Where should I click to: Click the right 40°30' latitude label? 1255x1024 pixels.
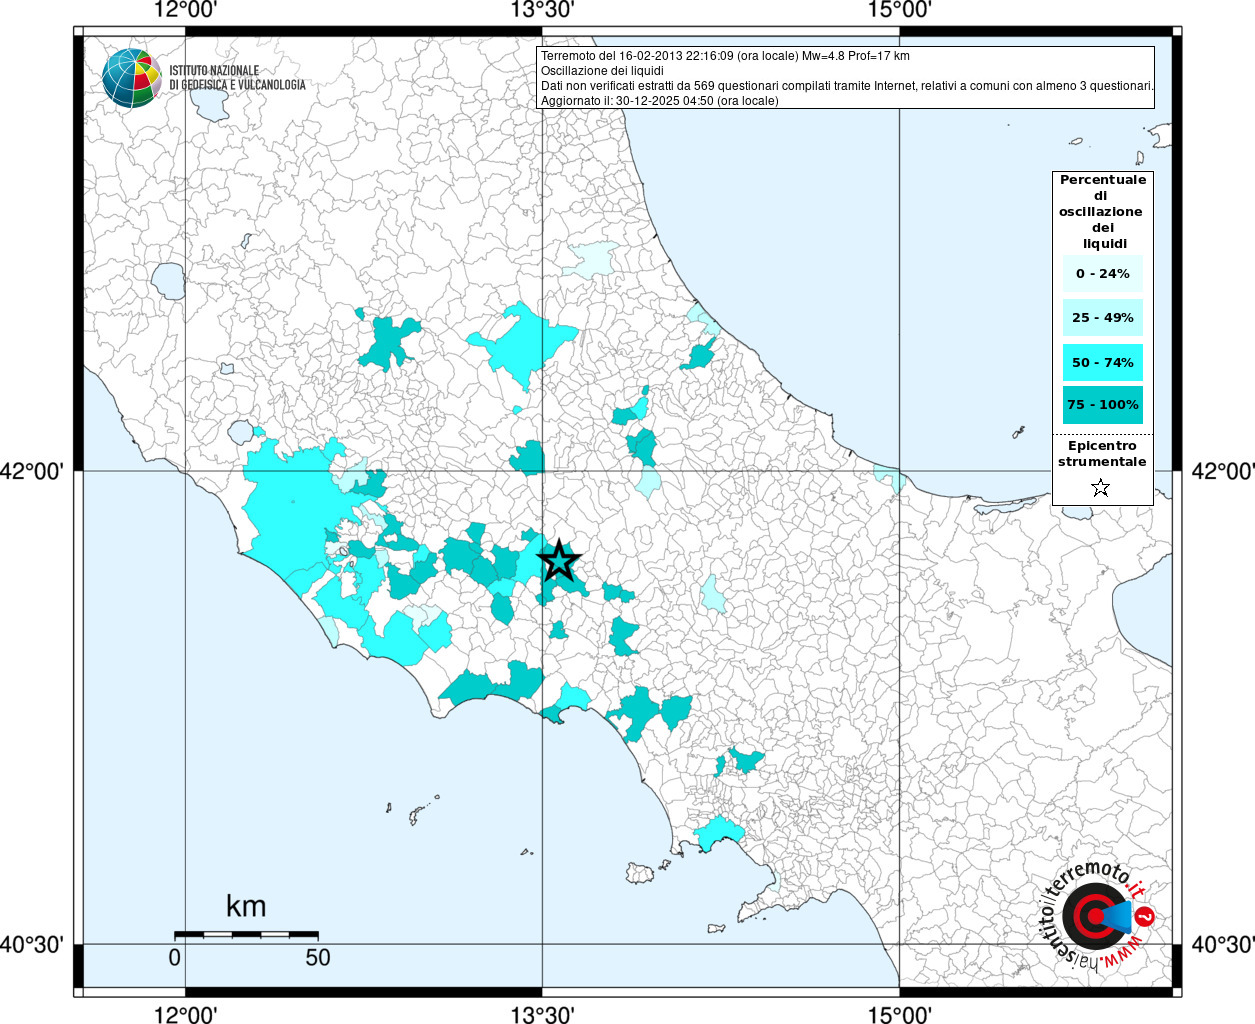[1222, 944]
